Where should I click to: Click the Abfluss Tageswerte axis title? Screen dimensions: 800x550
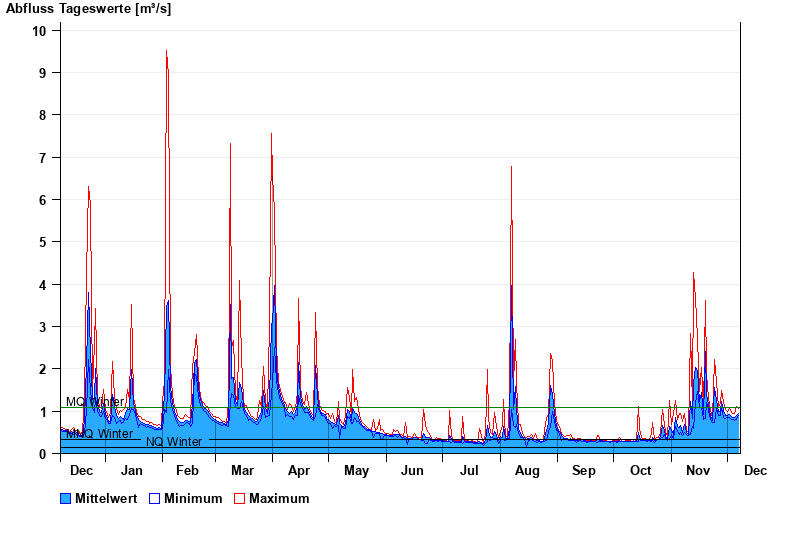88,9
